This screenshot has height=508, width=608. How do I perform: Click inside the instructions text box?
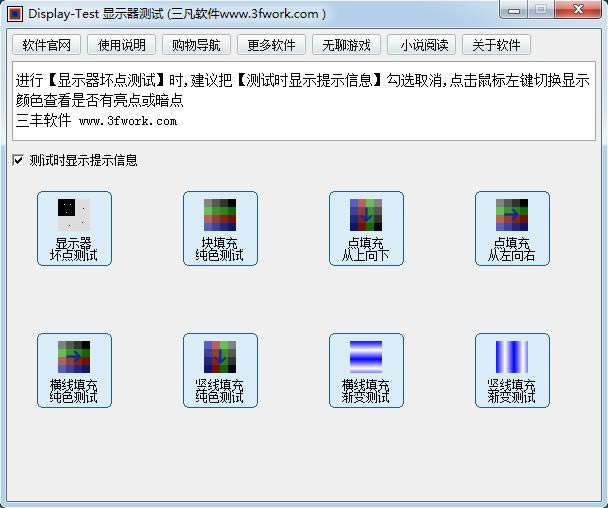[304, 101]
